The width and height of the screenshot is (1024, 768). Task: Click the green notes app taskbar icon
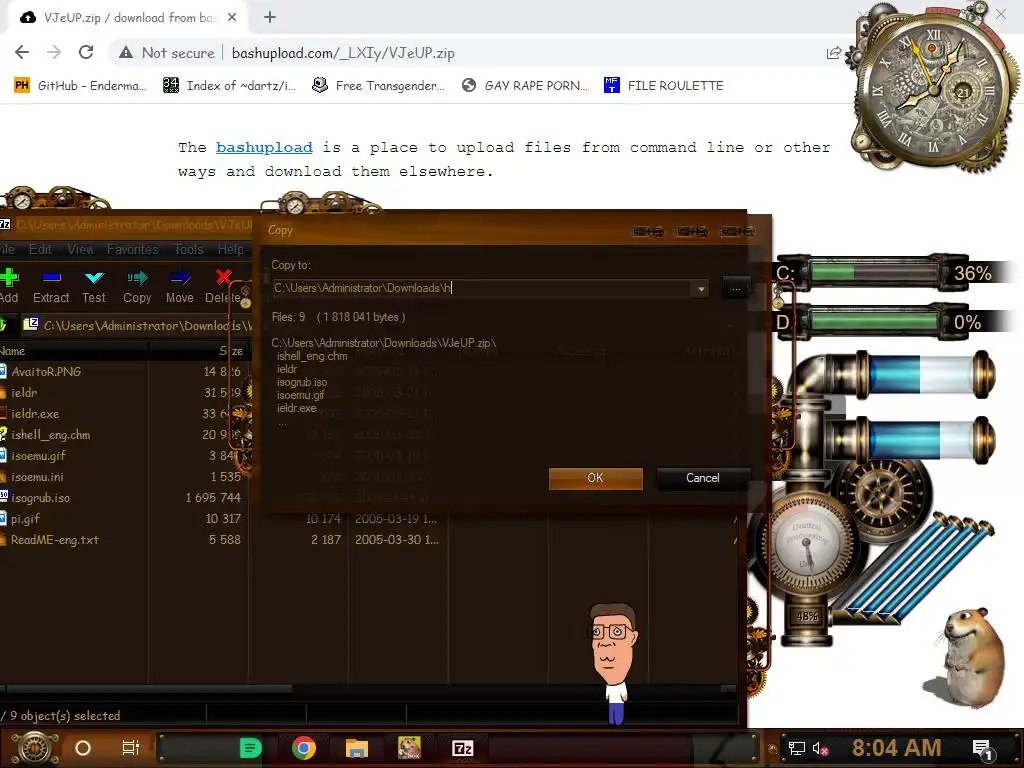click(250, 748)
